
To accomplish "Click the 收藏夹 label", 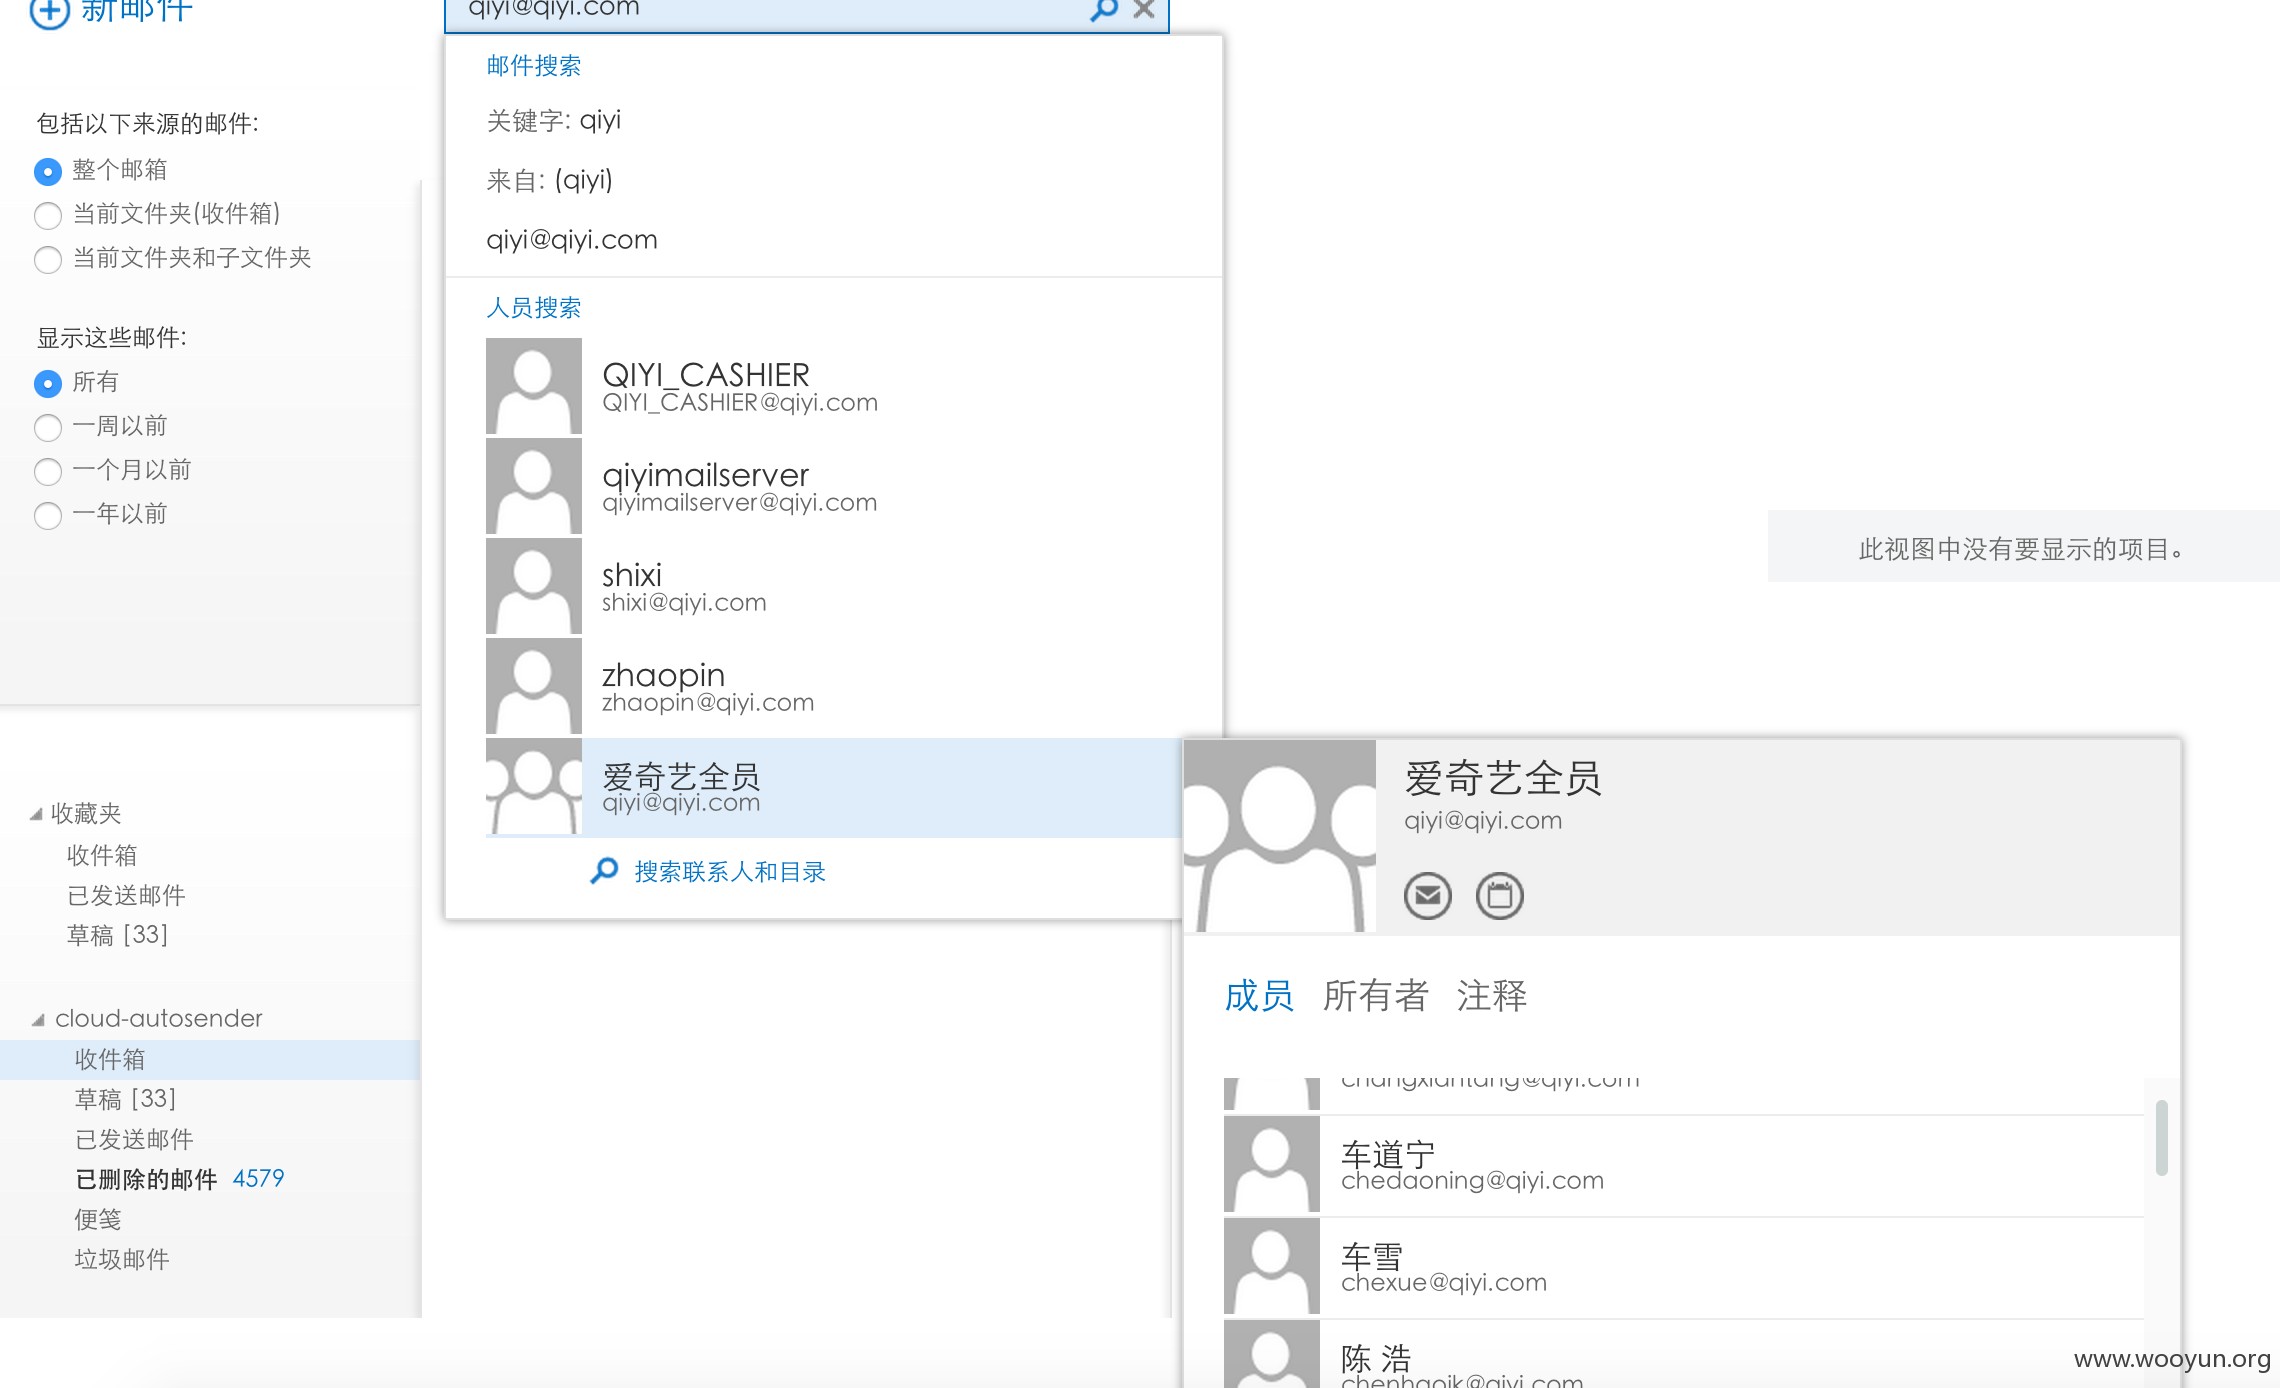I will (86, 813).
